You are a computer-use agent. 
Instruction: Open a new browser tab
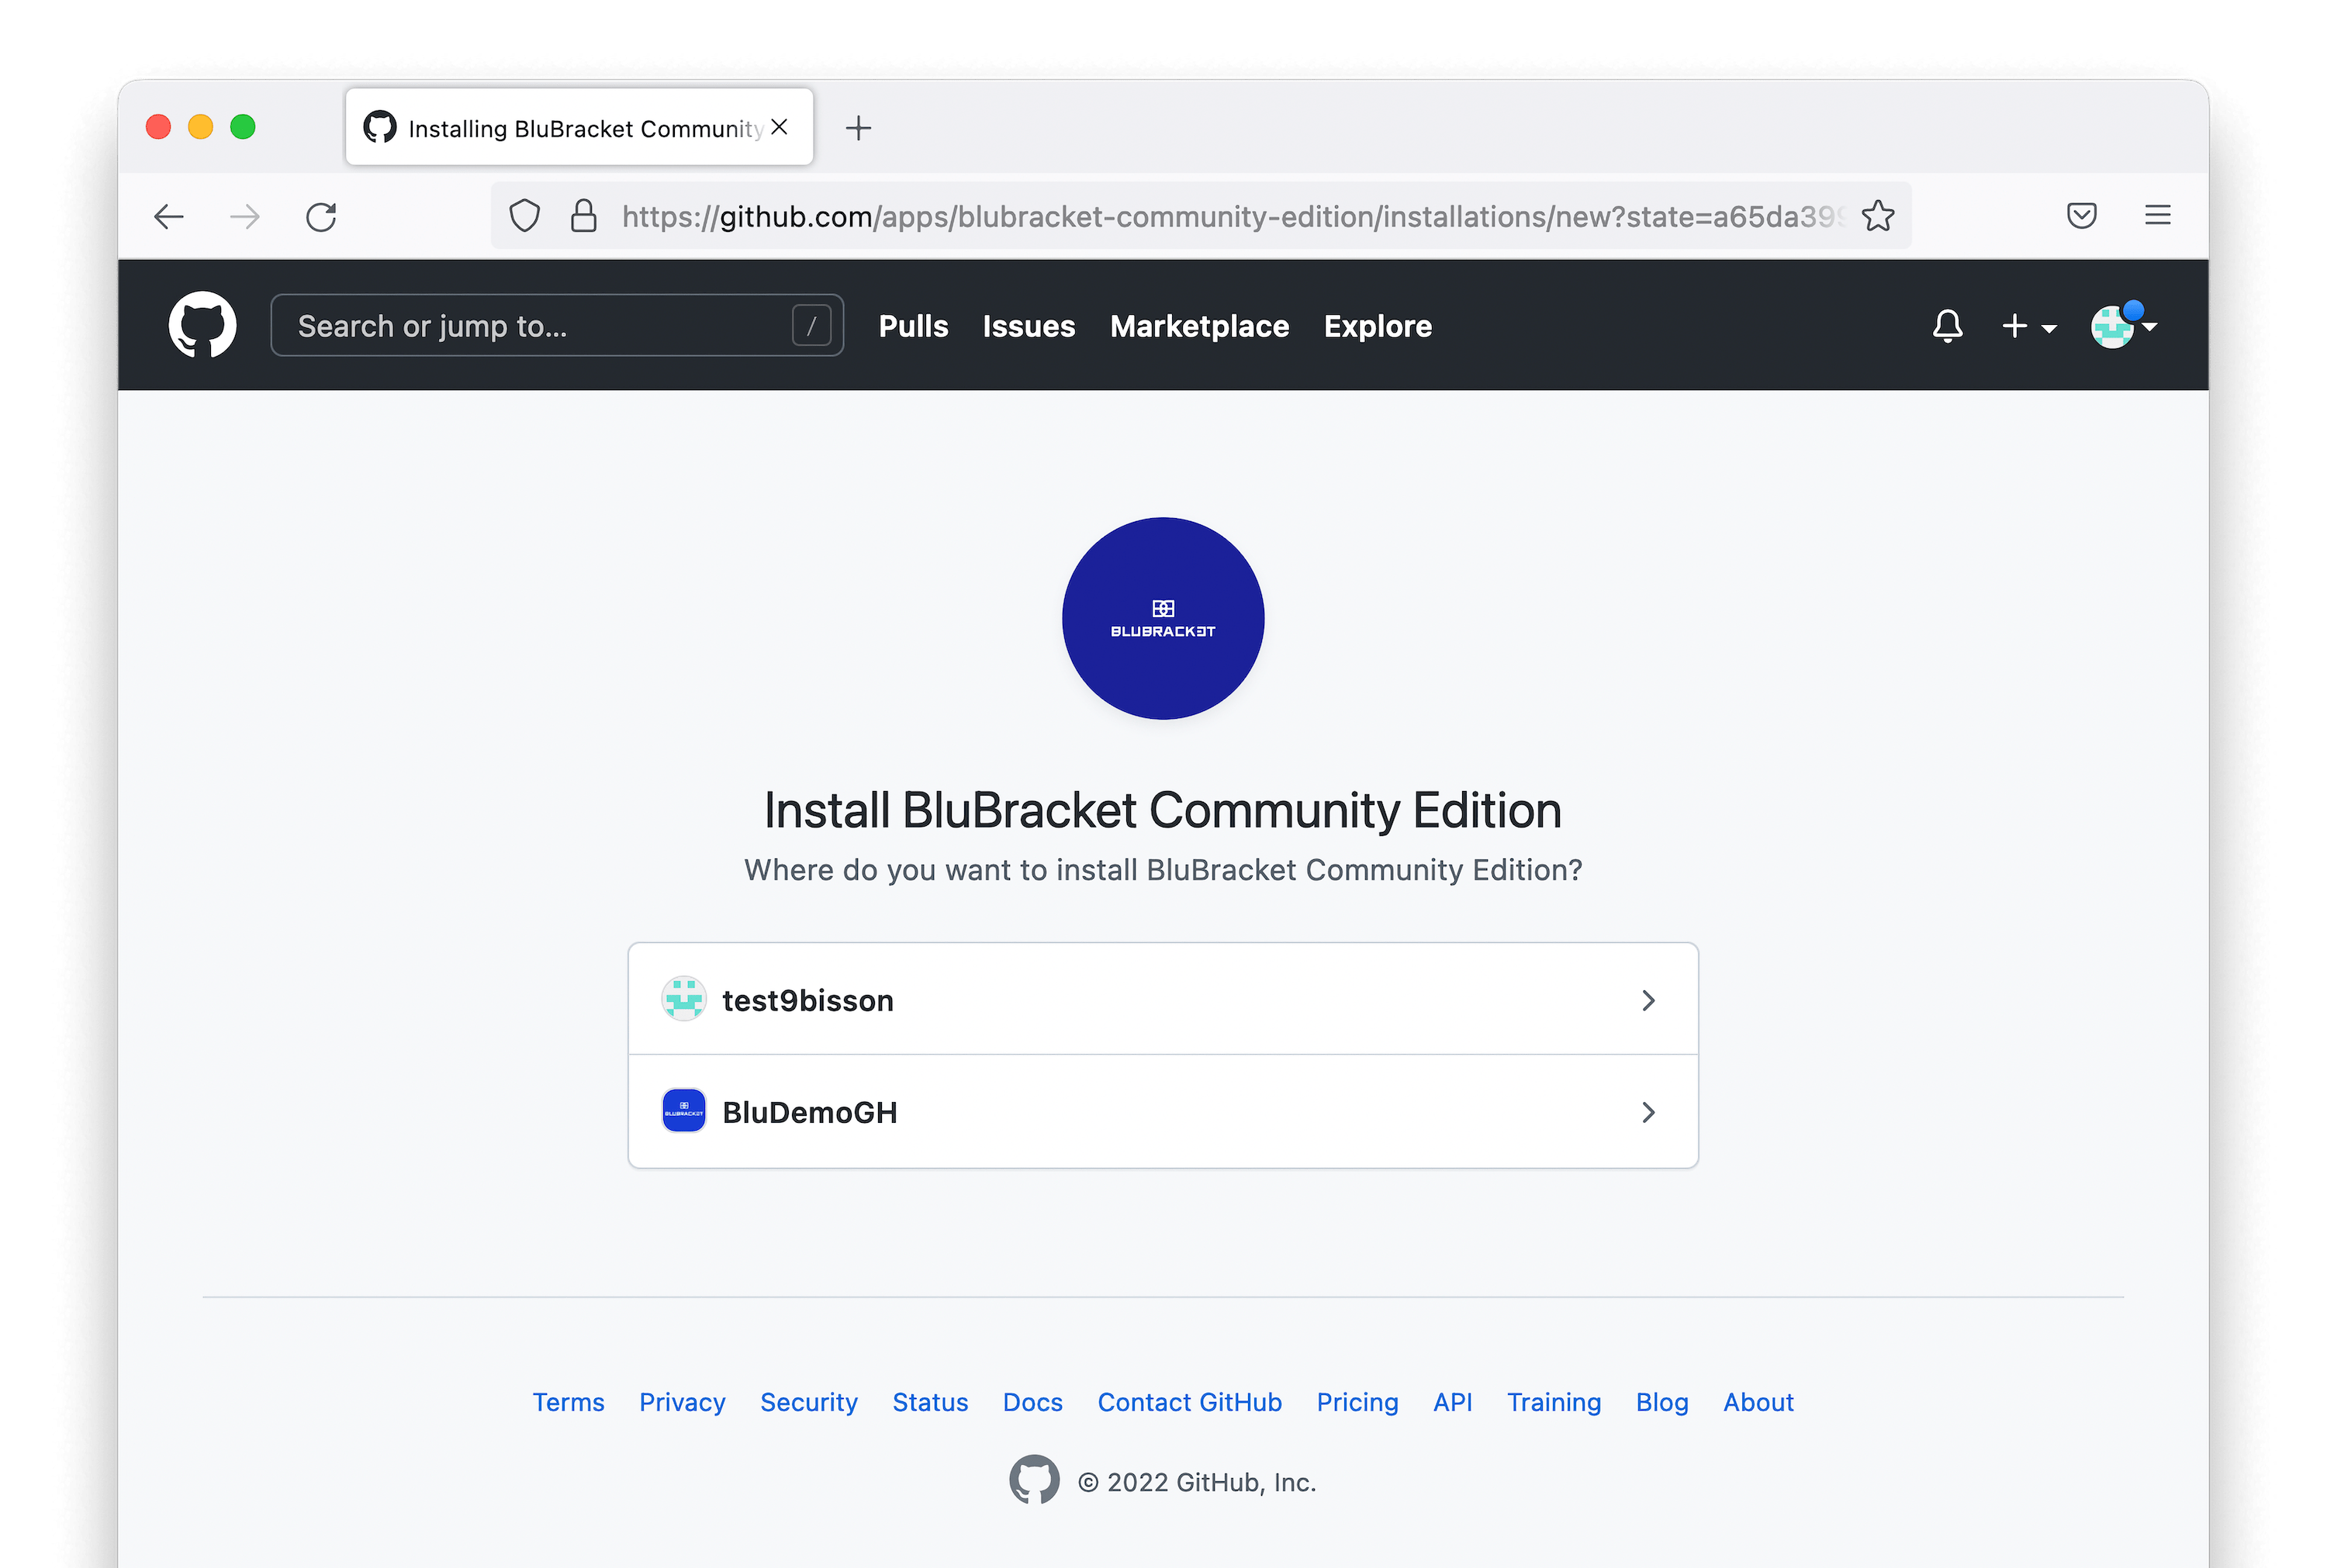858,128
